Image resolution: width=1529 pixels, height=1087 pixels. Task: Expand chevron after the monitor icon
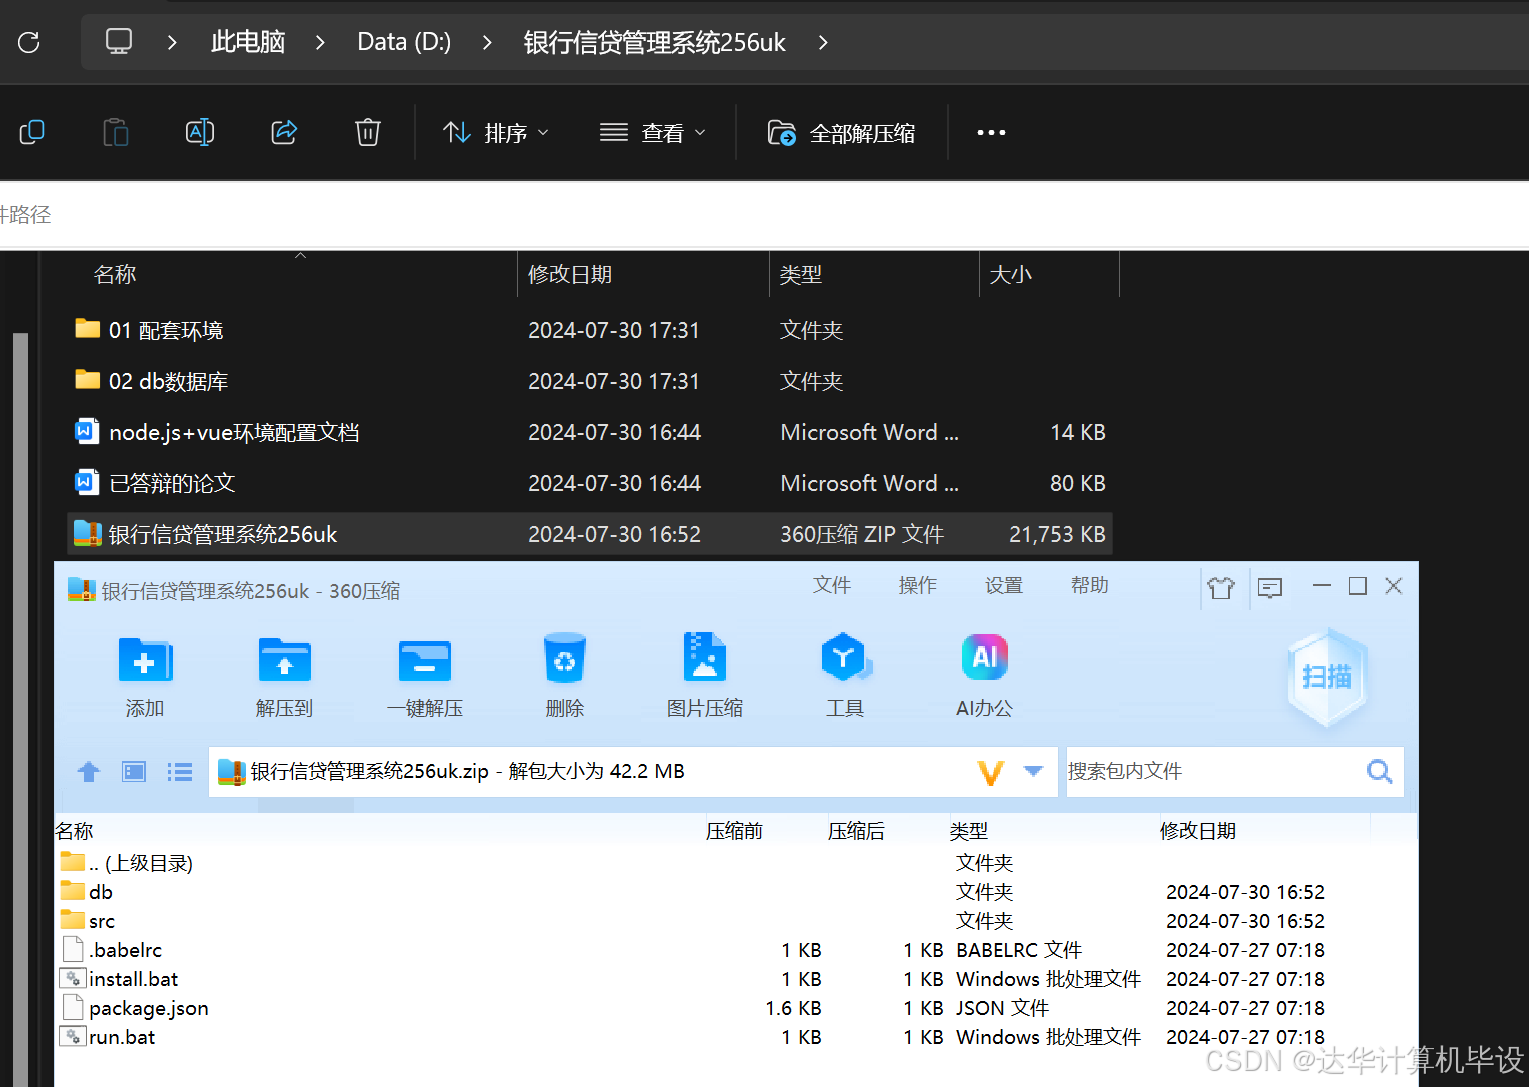pyautogui.click(x=172, y=42)
